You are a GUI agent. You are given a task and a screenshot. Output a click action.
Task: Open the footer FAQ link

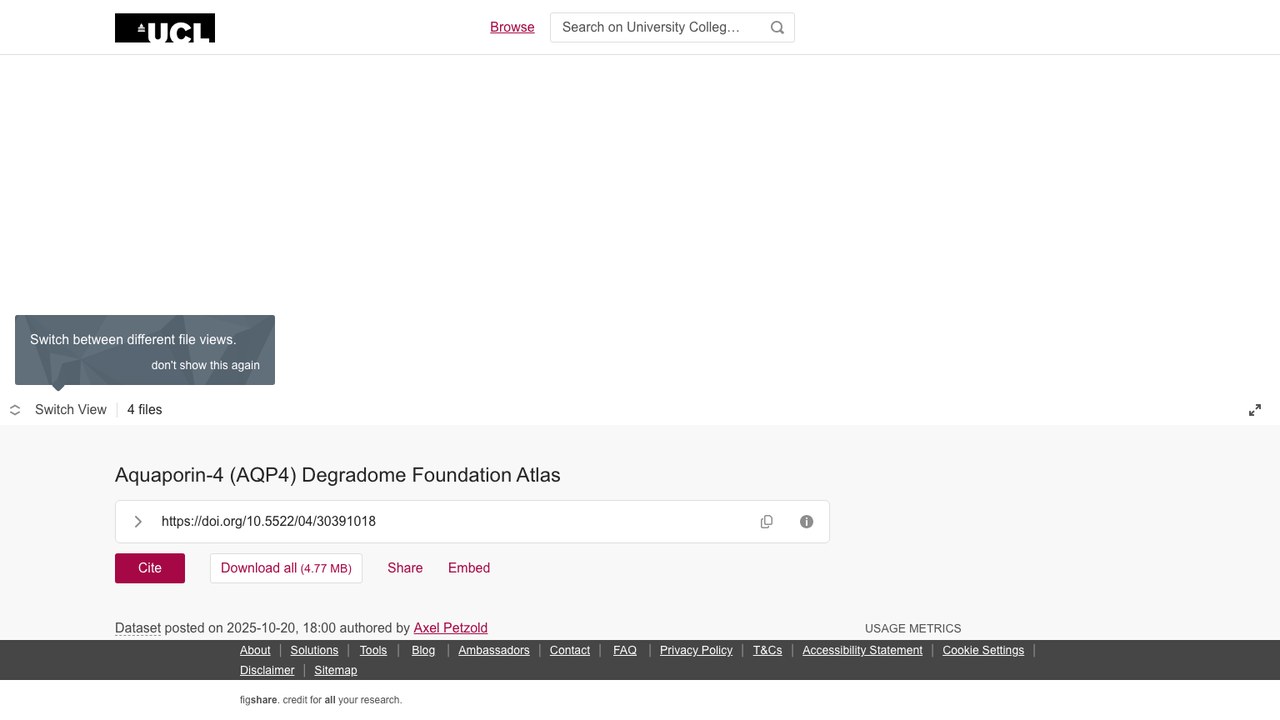click(x=625, y=650)
